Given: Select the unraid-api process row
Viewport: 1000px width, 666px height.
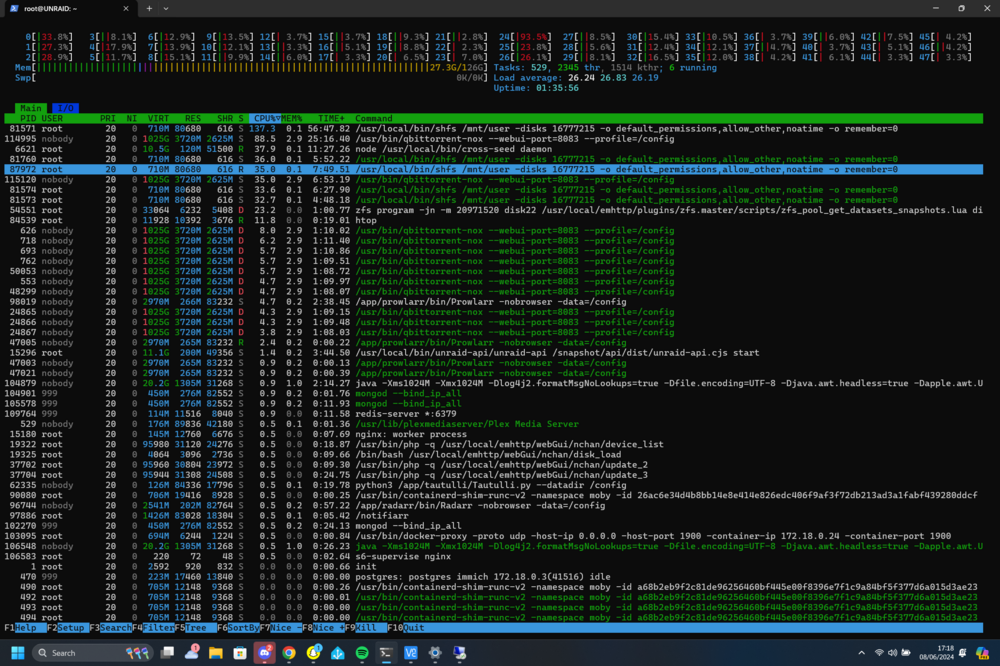Looking at the screenshot, I should (493, 352).
